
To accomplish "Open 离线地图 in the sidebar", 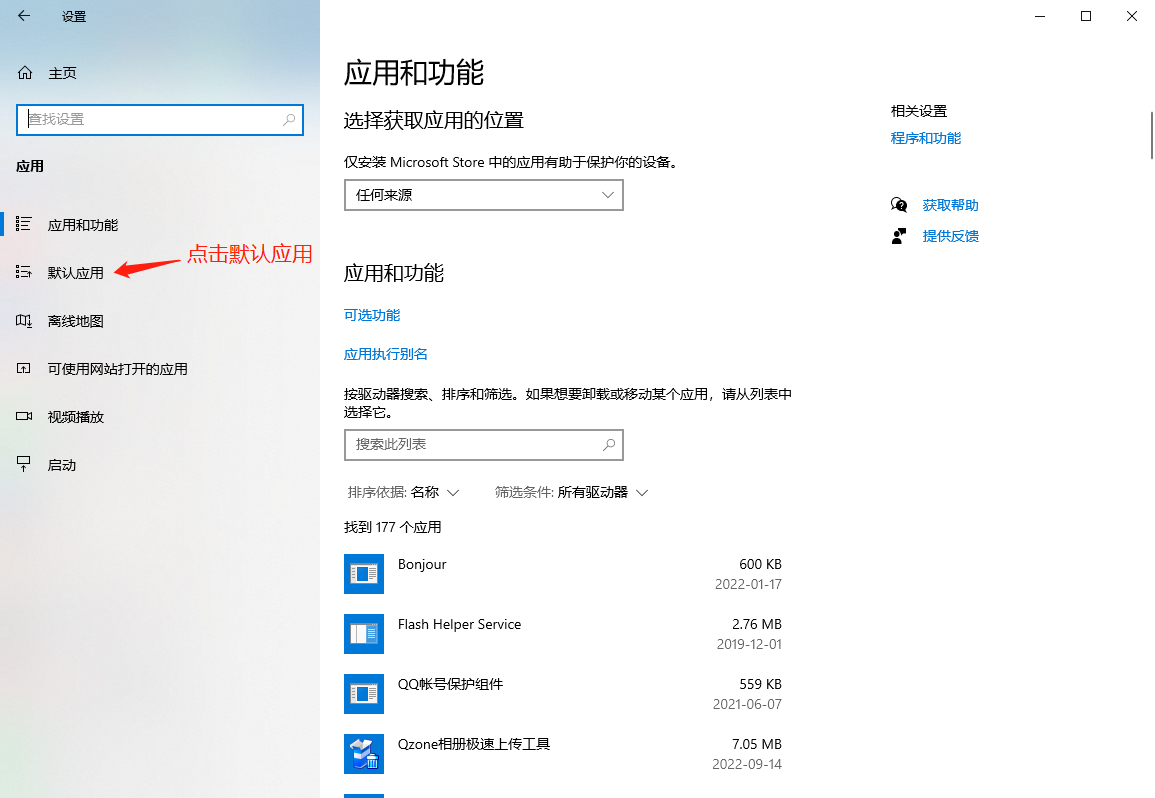I will (x=75, y=321).
